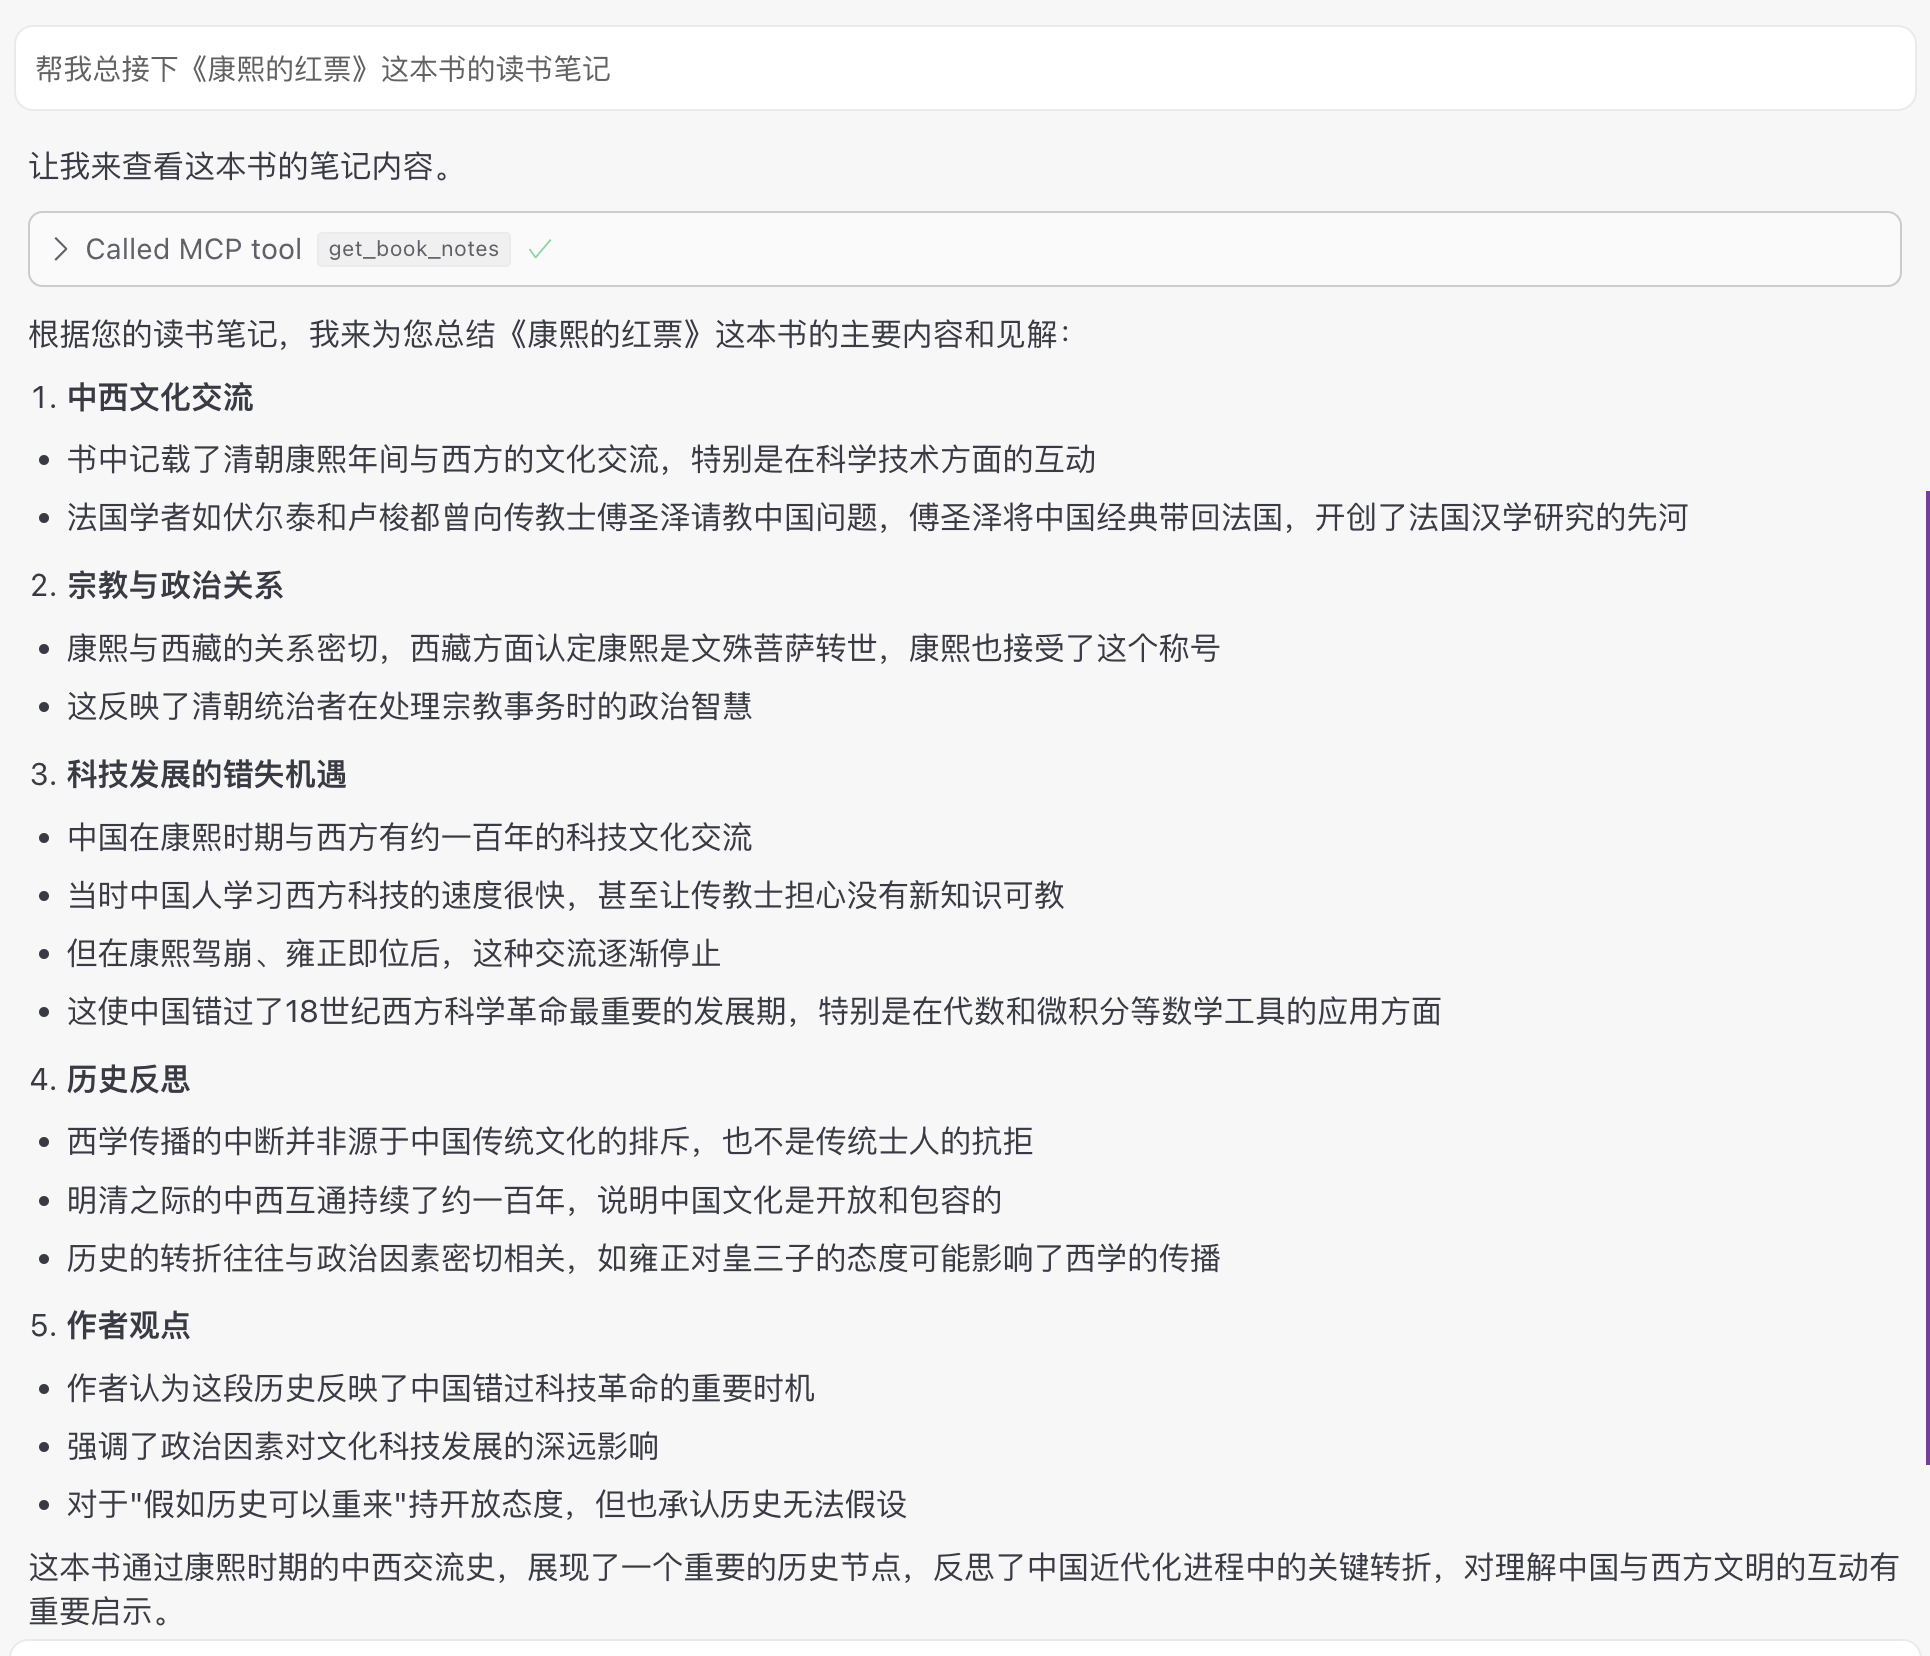Select the heading 科技发展的错失机遇

205,773
